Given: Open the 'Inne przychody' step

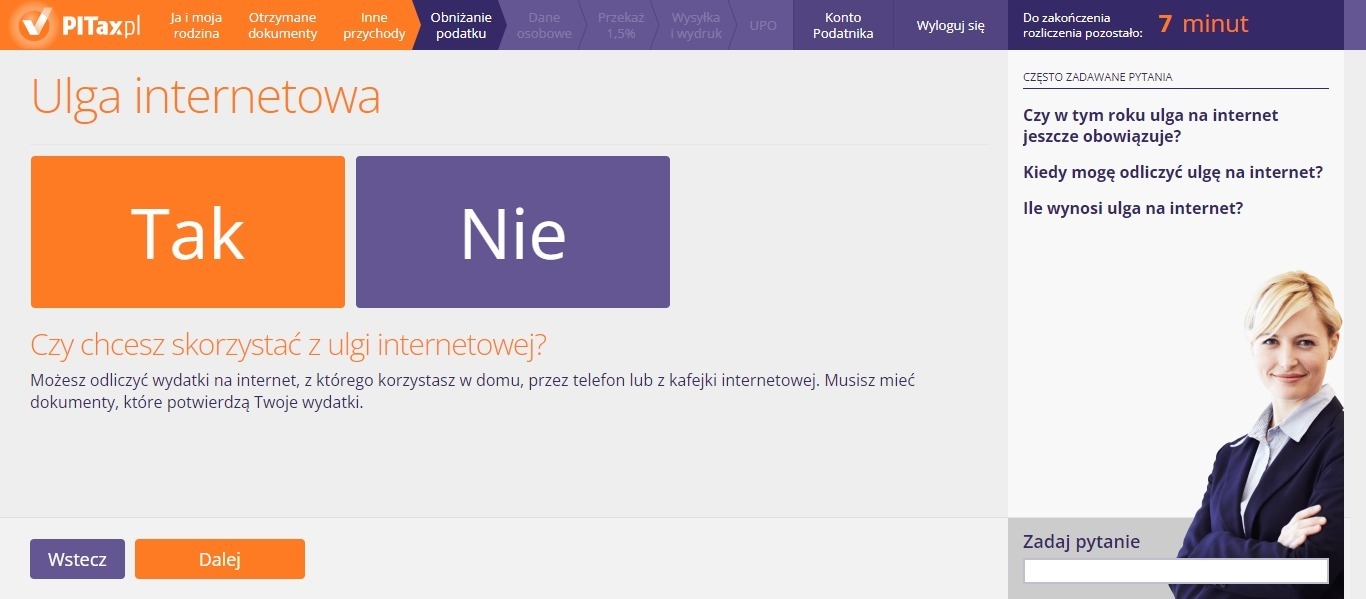Looking at the screenshot, I should (x=374, y=25).
